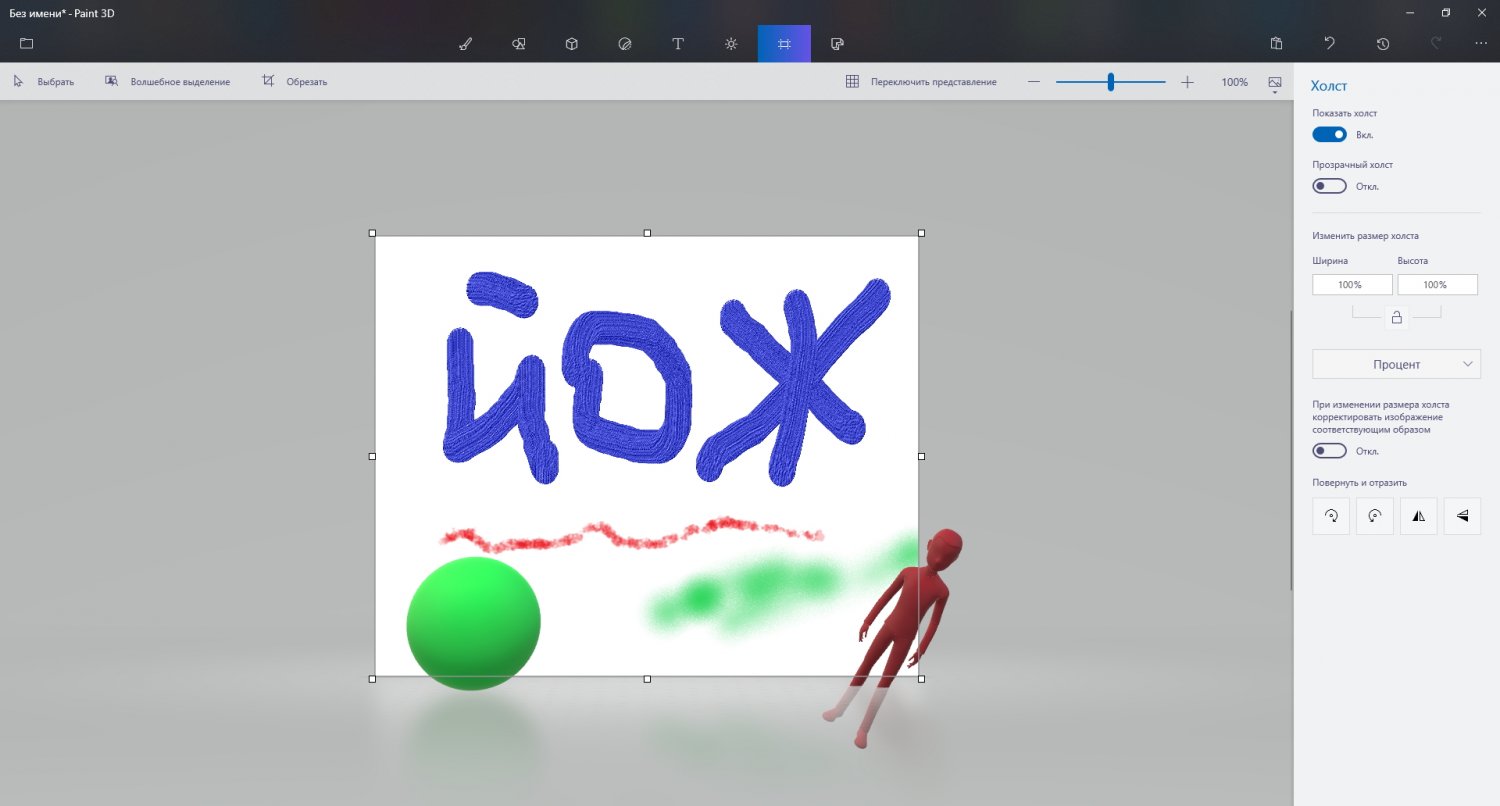The image size is (1500, 806).
Task: Click the Обрезать crop tool
Action: [x=294, y=82]
